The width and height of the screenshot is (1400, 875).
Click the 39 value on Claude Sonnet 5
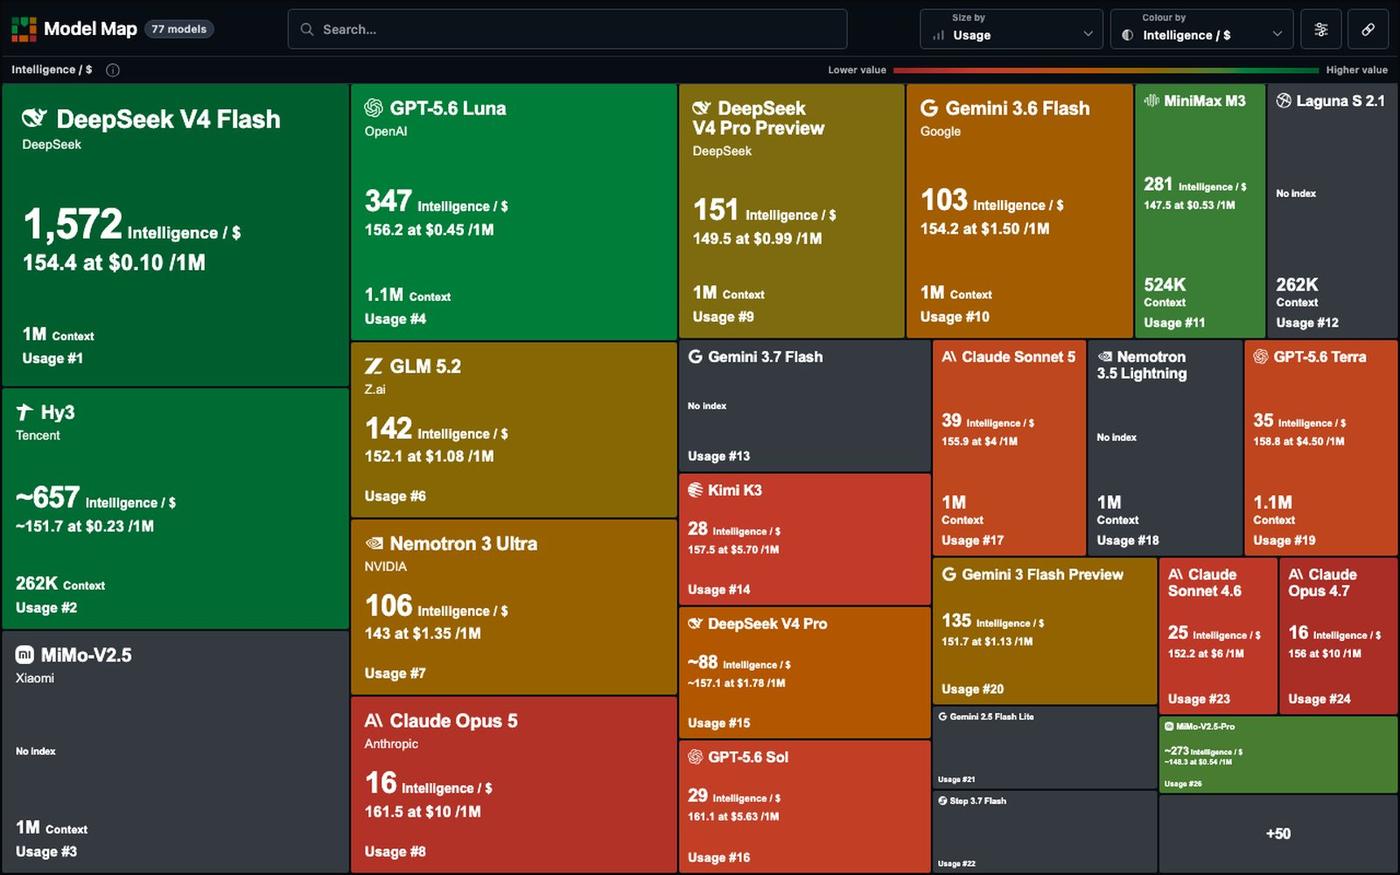[951, 421]
